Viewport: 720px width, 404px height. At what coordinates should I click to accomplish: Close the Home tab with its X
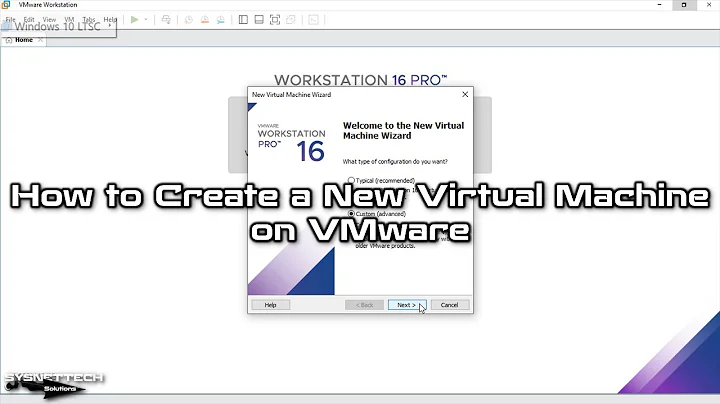40,40
